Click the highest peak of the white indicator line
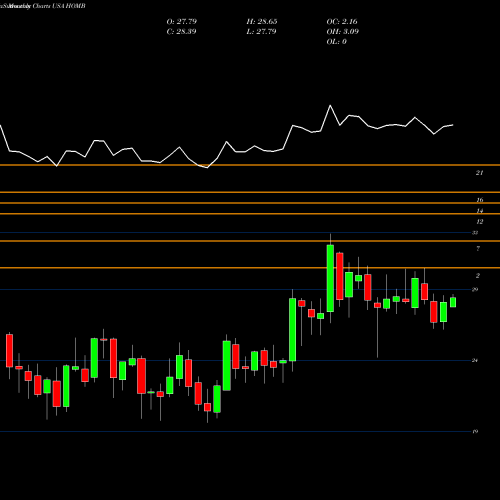 [330, 106]
